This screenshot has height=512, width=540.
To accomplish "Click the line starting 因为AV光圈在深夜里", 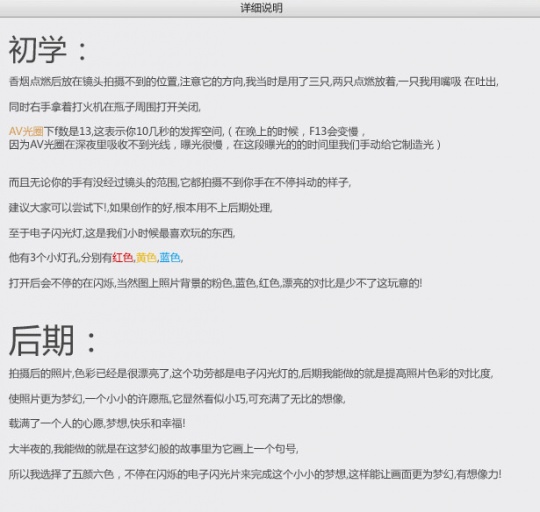I will pyautogui.click(x=225, y=144).
